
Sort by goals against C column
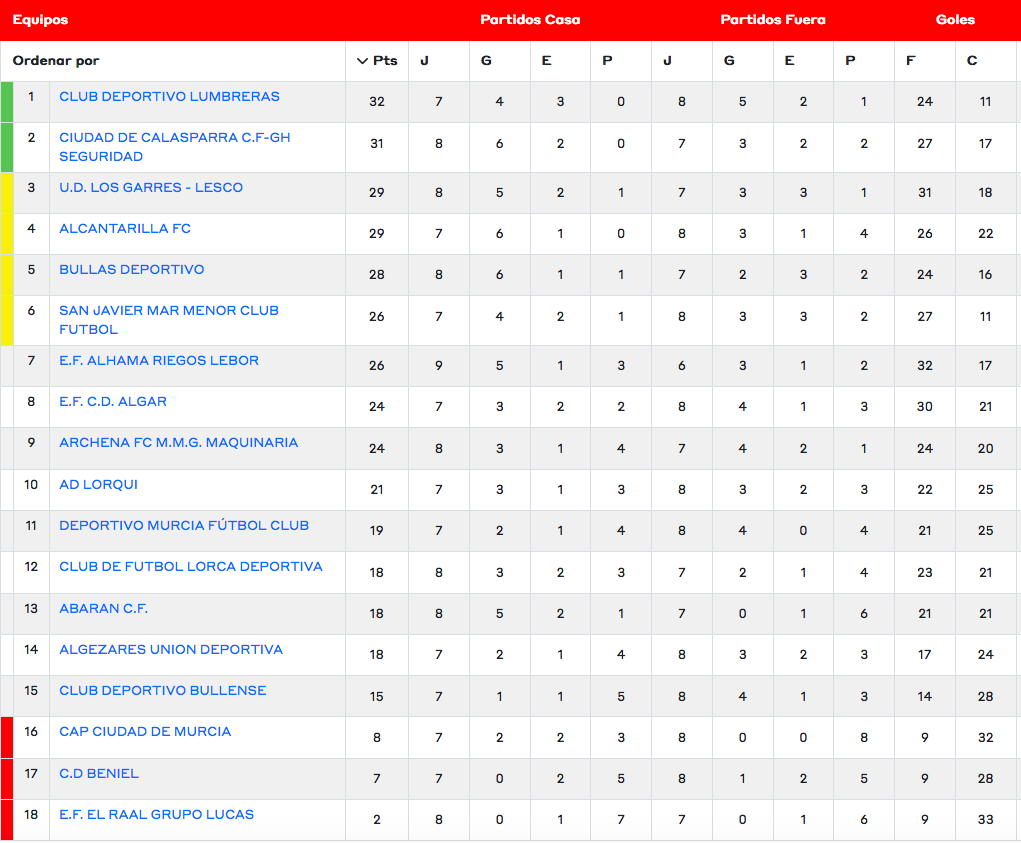click(972, 61)
